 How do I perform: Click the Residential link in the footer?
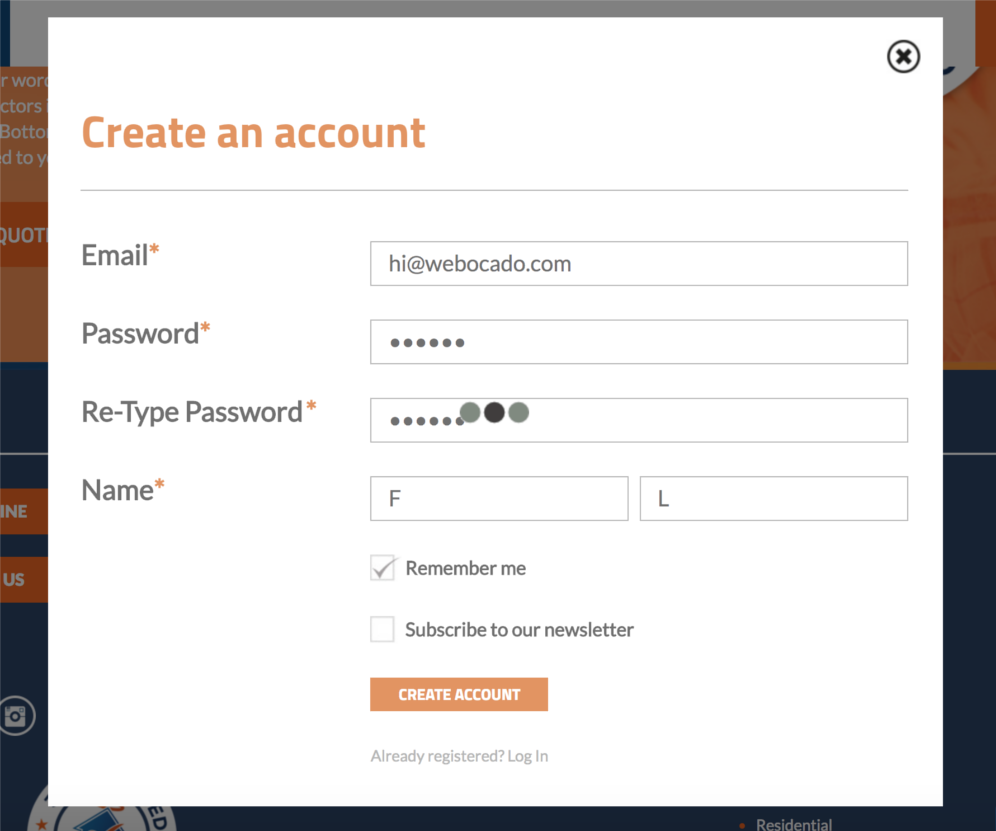click(793, 824)
